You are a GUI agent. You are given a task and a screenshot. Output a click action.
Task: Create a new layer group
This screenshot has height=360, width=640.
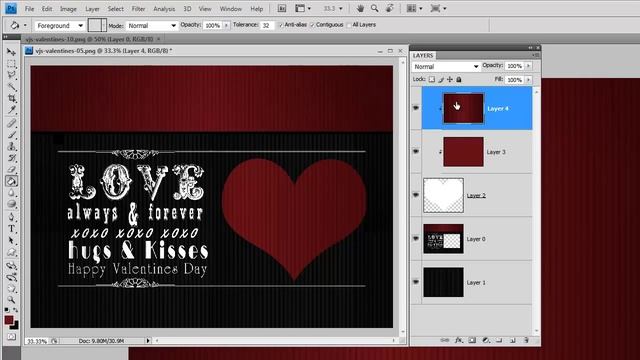point(499,340)
